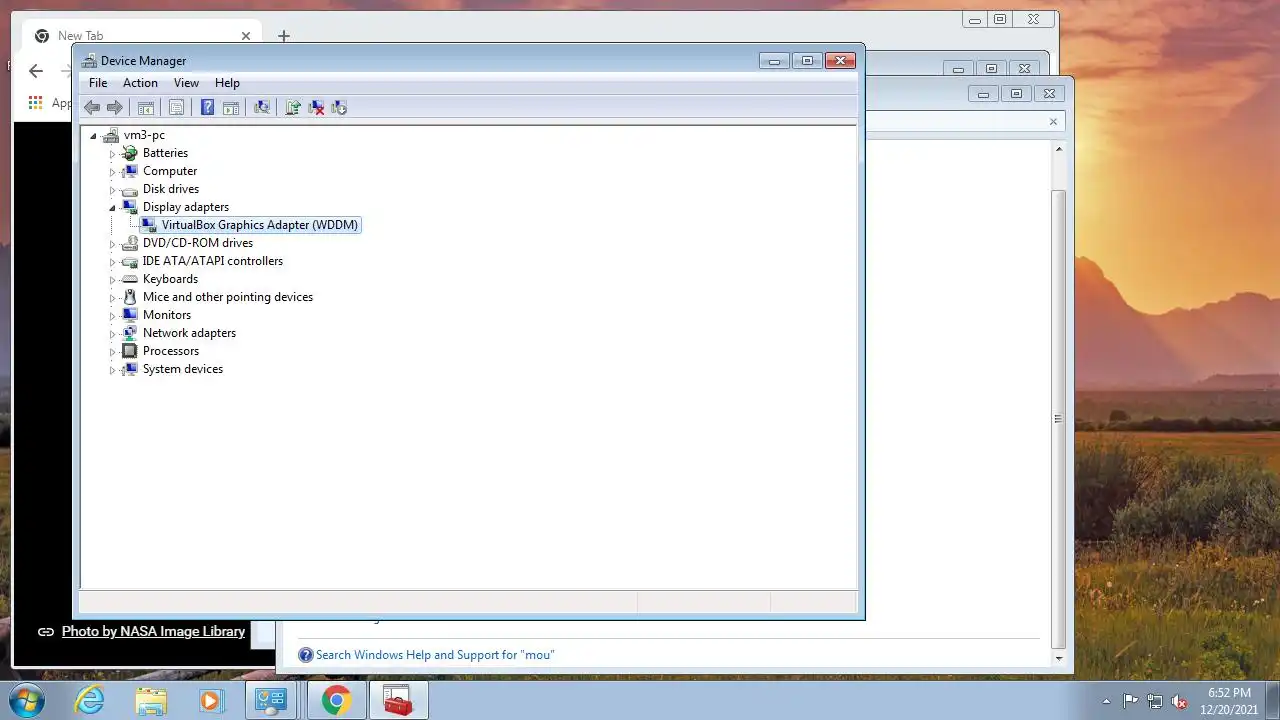Select Network adapters label

pos(189,333)
